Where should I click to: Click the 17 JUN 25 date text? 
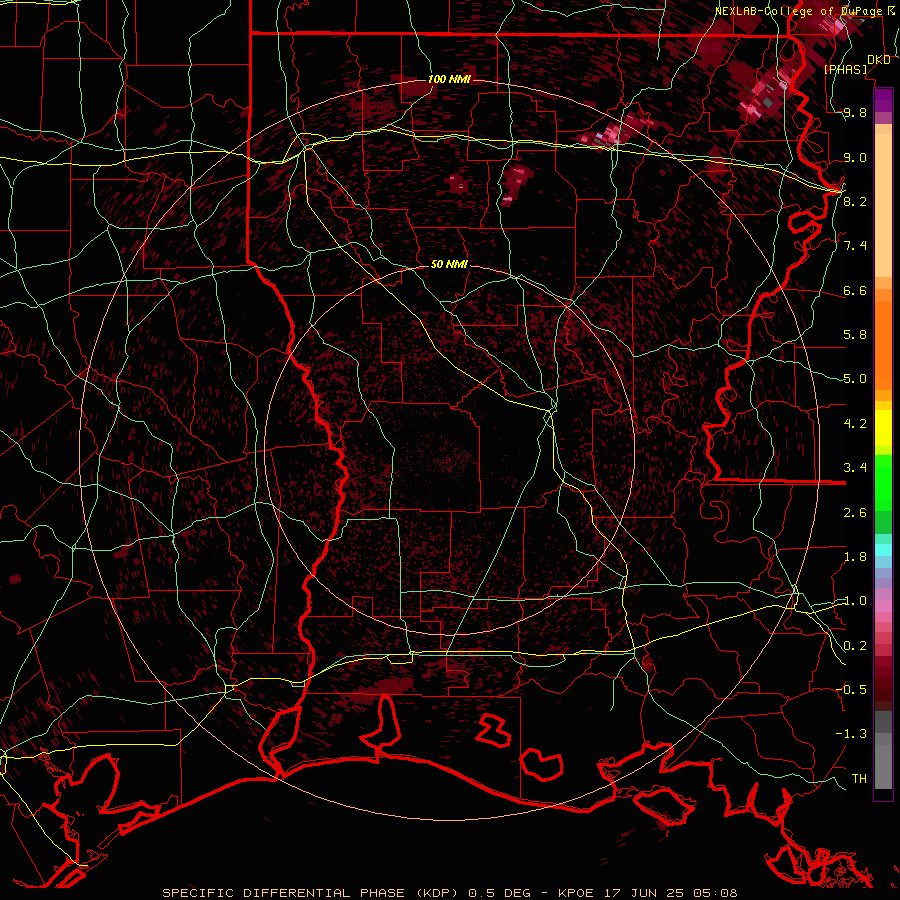tap(644, 893)
